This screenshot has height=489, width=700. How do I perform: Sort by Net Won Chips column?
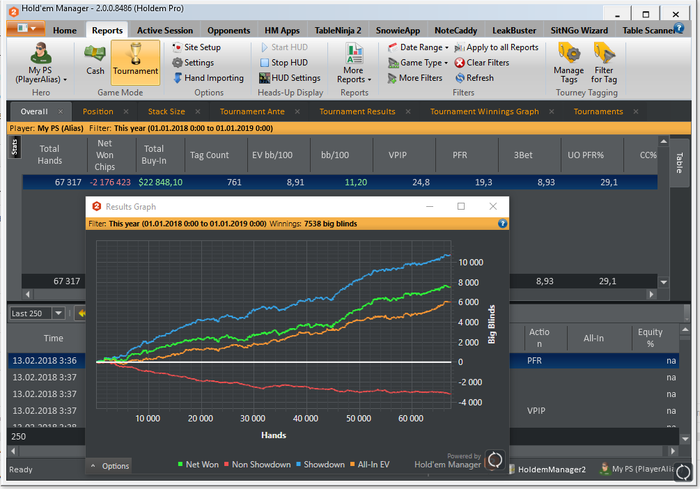(104, 155)
